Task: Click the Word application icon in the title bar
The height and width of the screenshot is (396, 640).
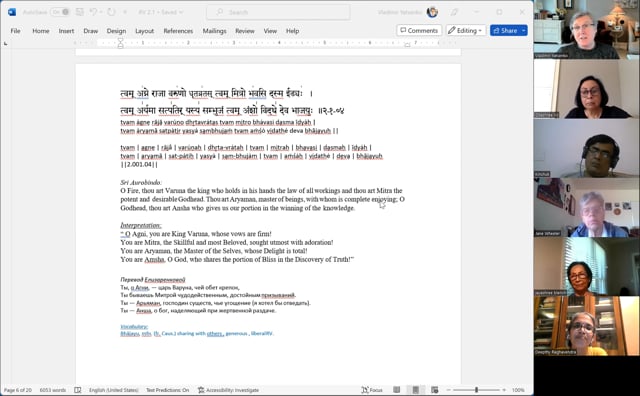Action: [12, 12]
